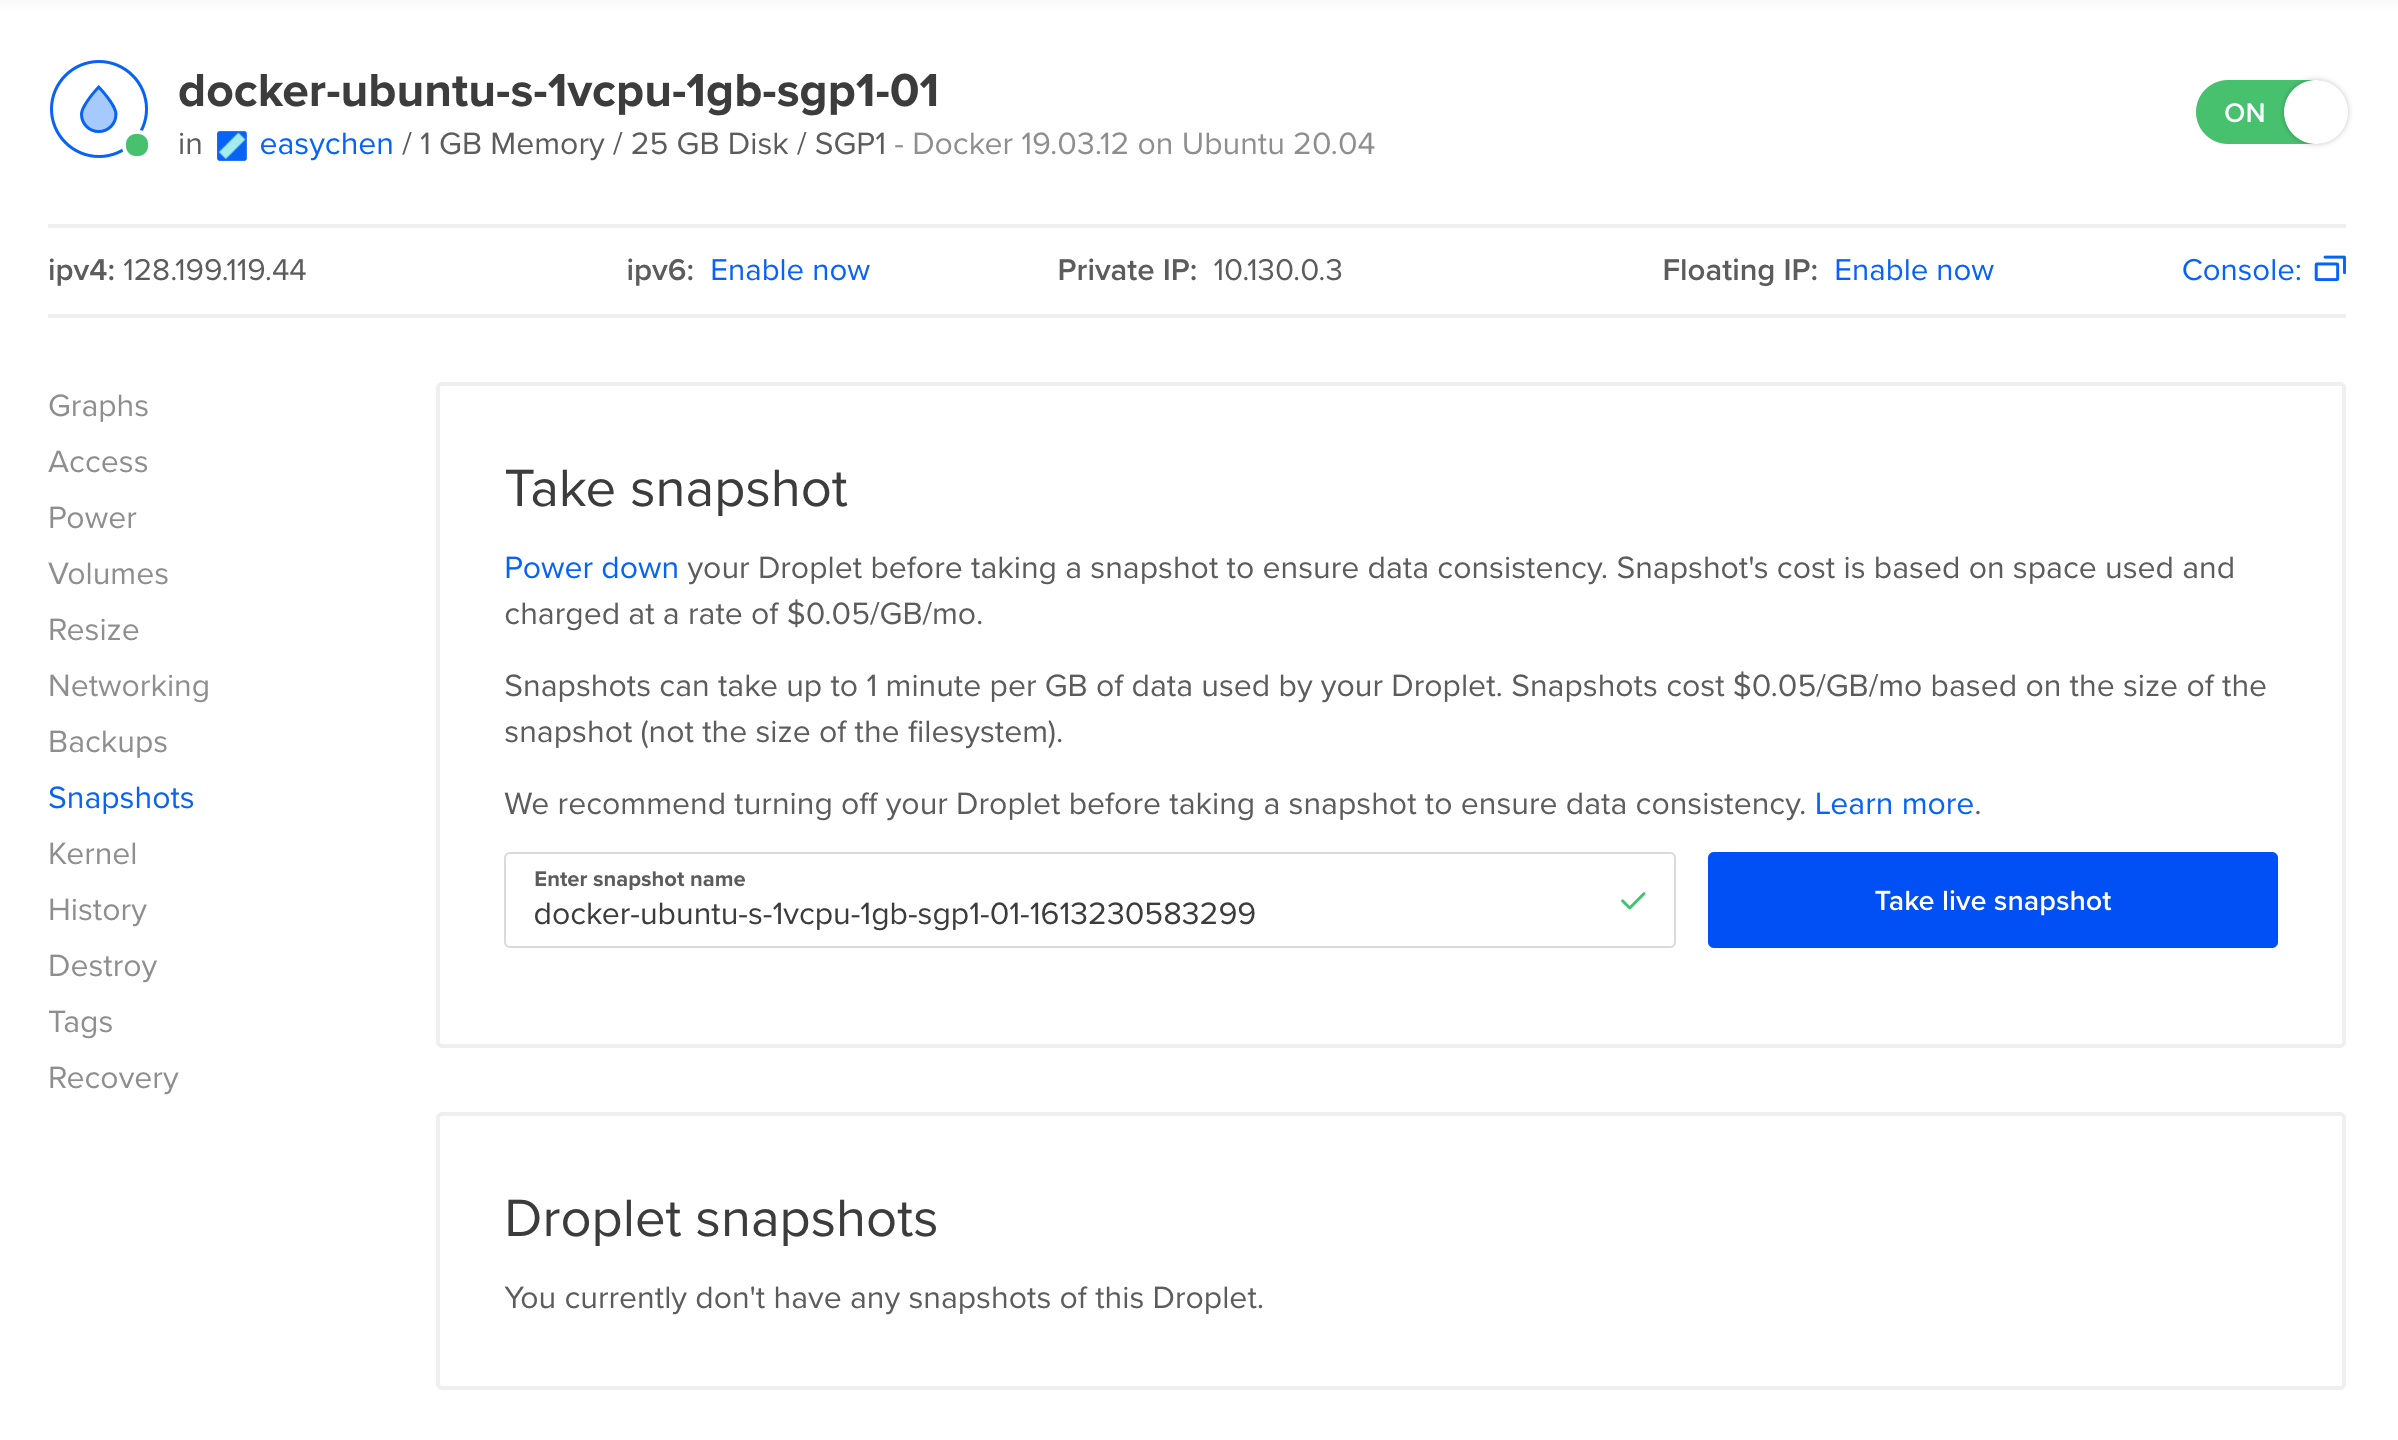The image size is (2398, 1440).
Task: Open the Resize section
Action: 93,630
